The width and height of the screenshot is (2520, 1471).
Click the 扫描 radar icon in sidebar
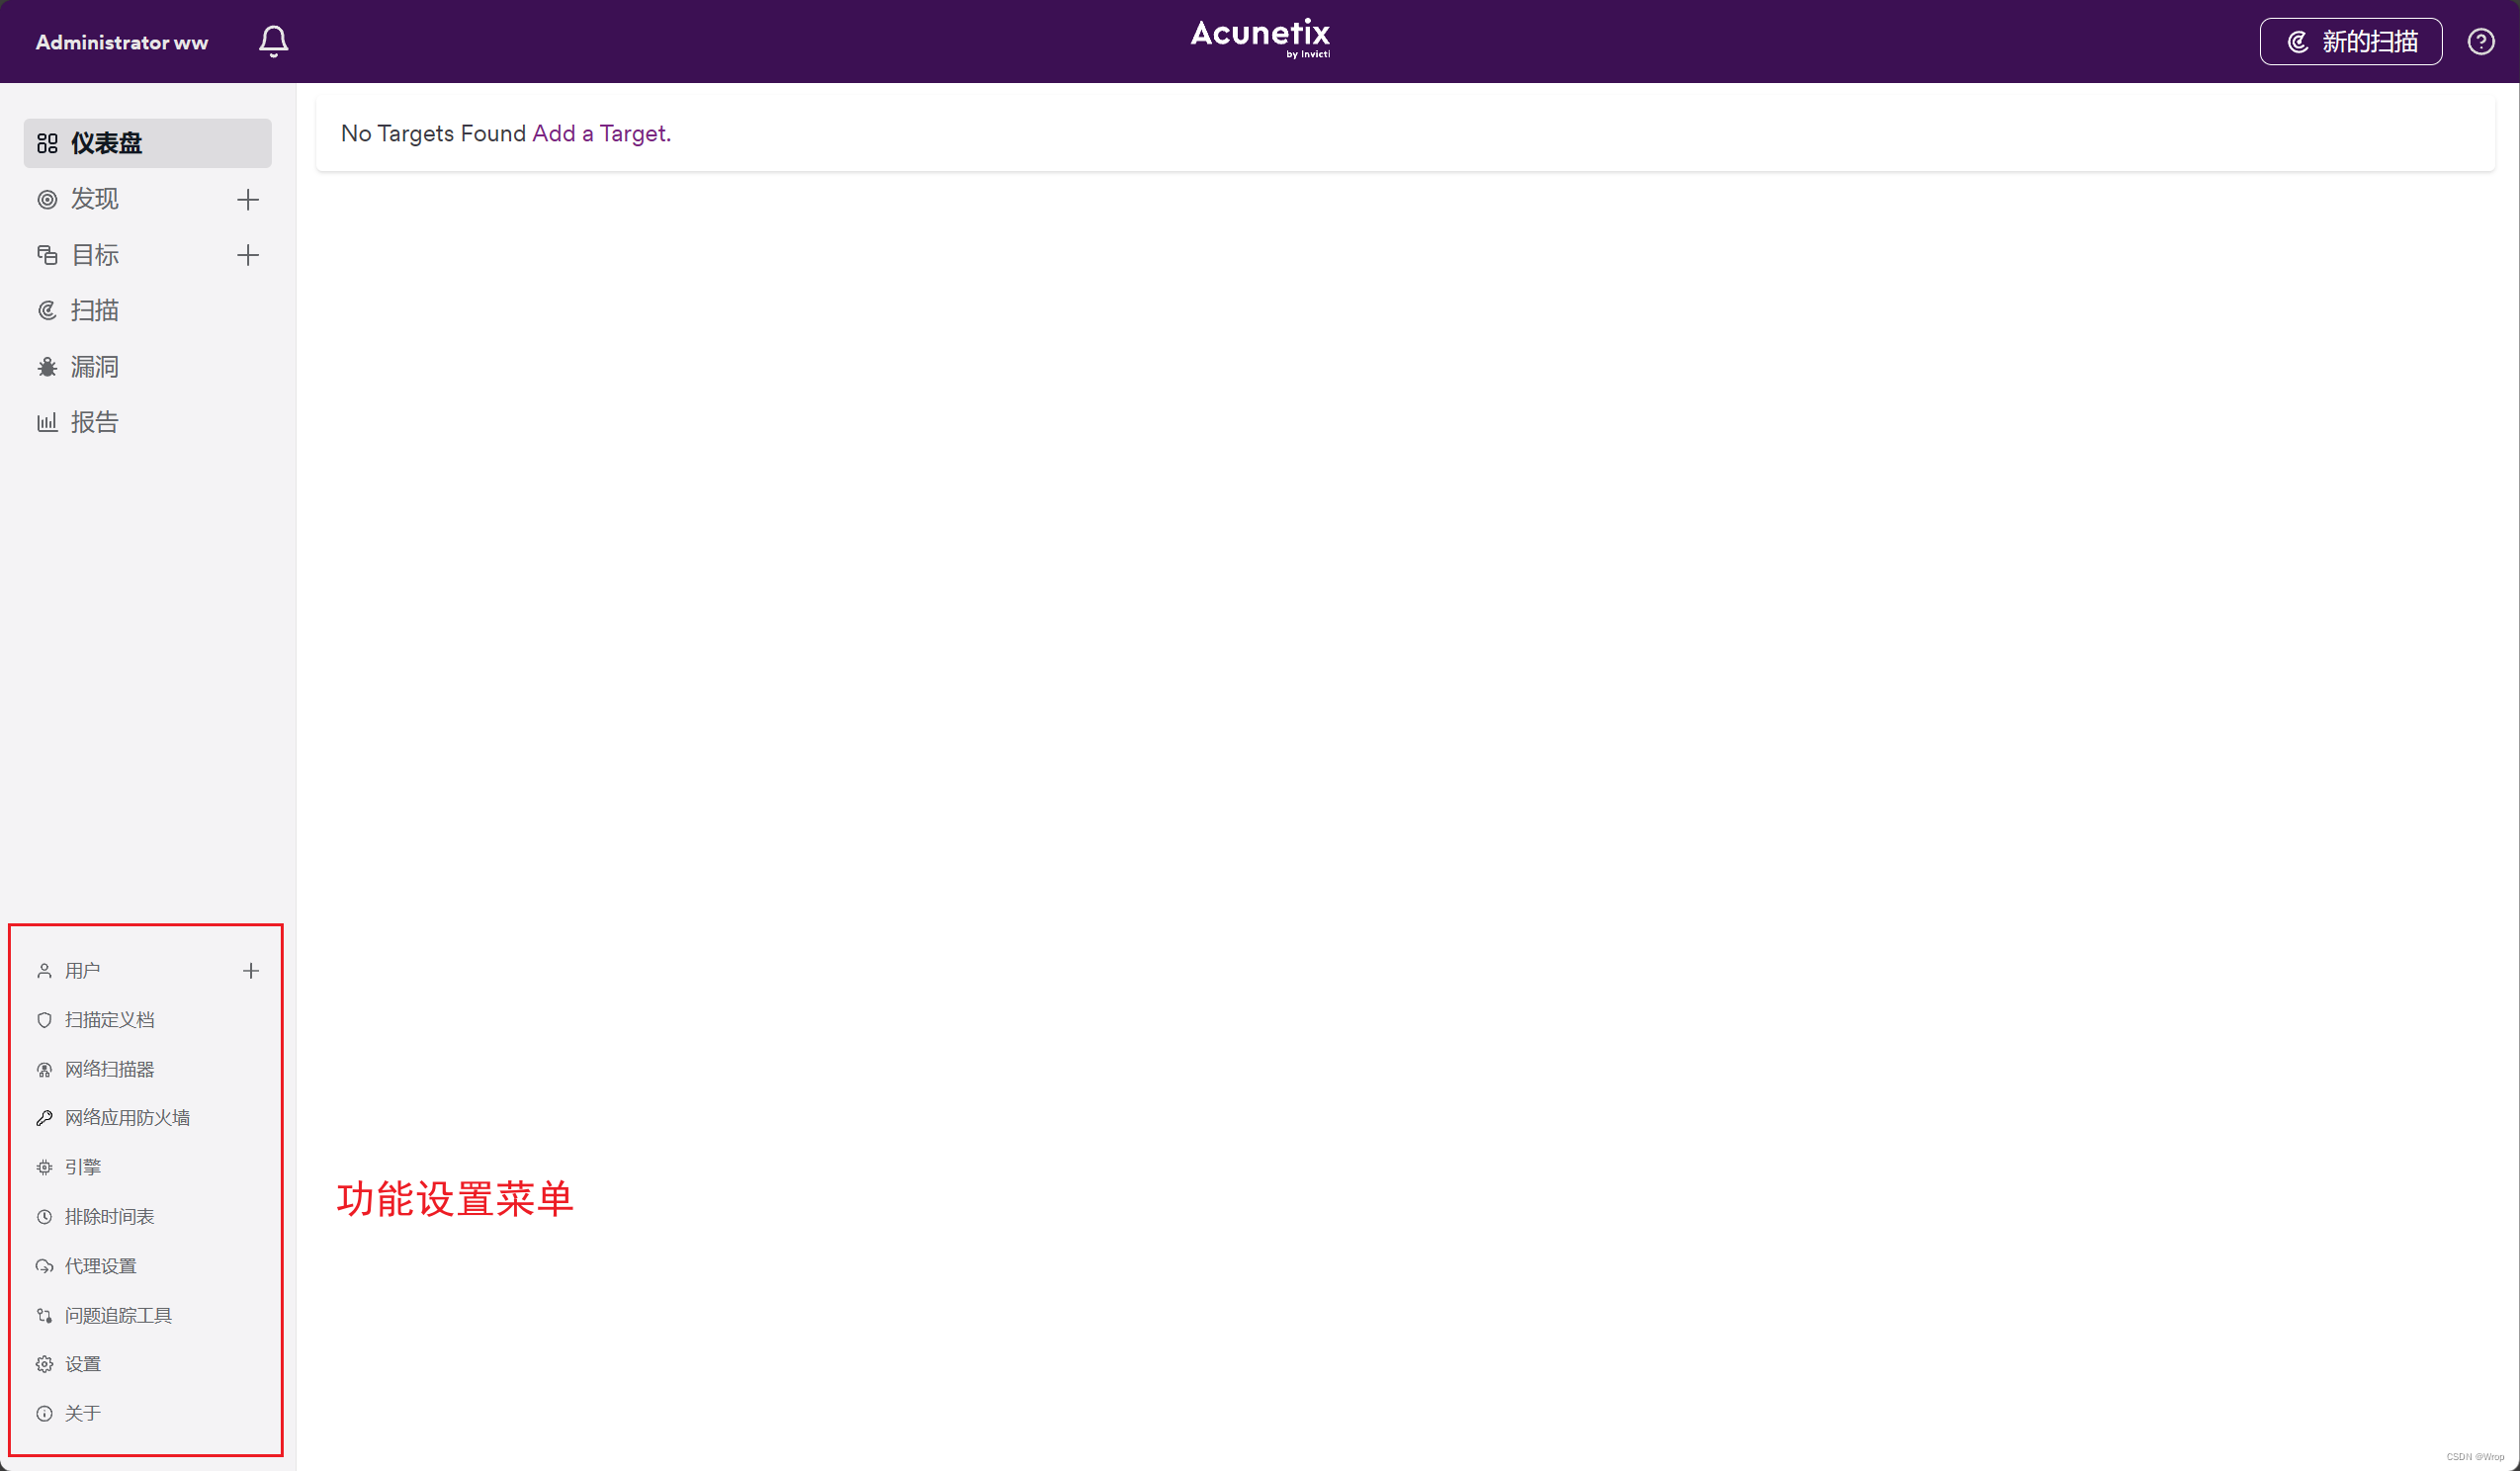pyautogui.click(x=47, y=311)
